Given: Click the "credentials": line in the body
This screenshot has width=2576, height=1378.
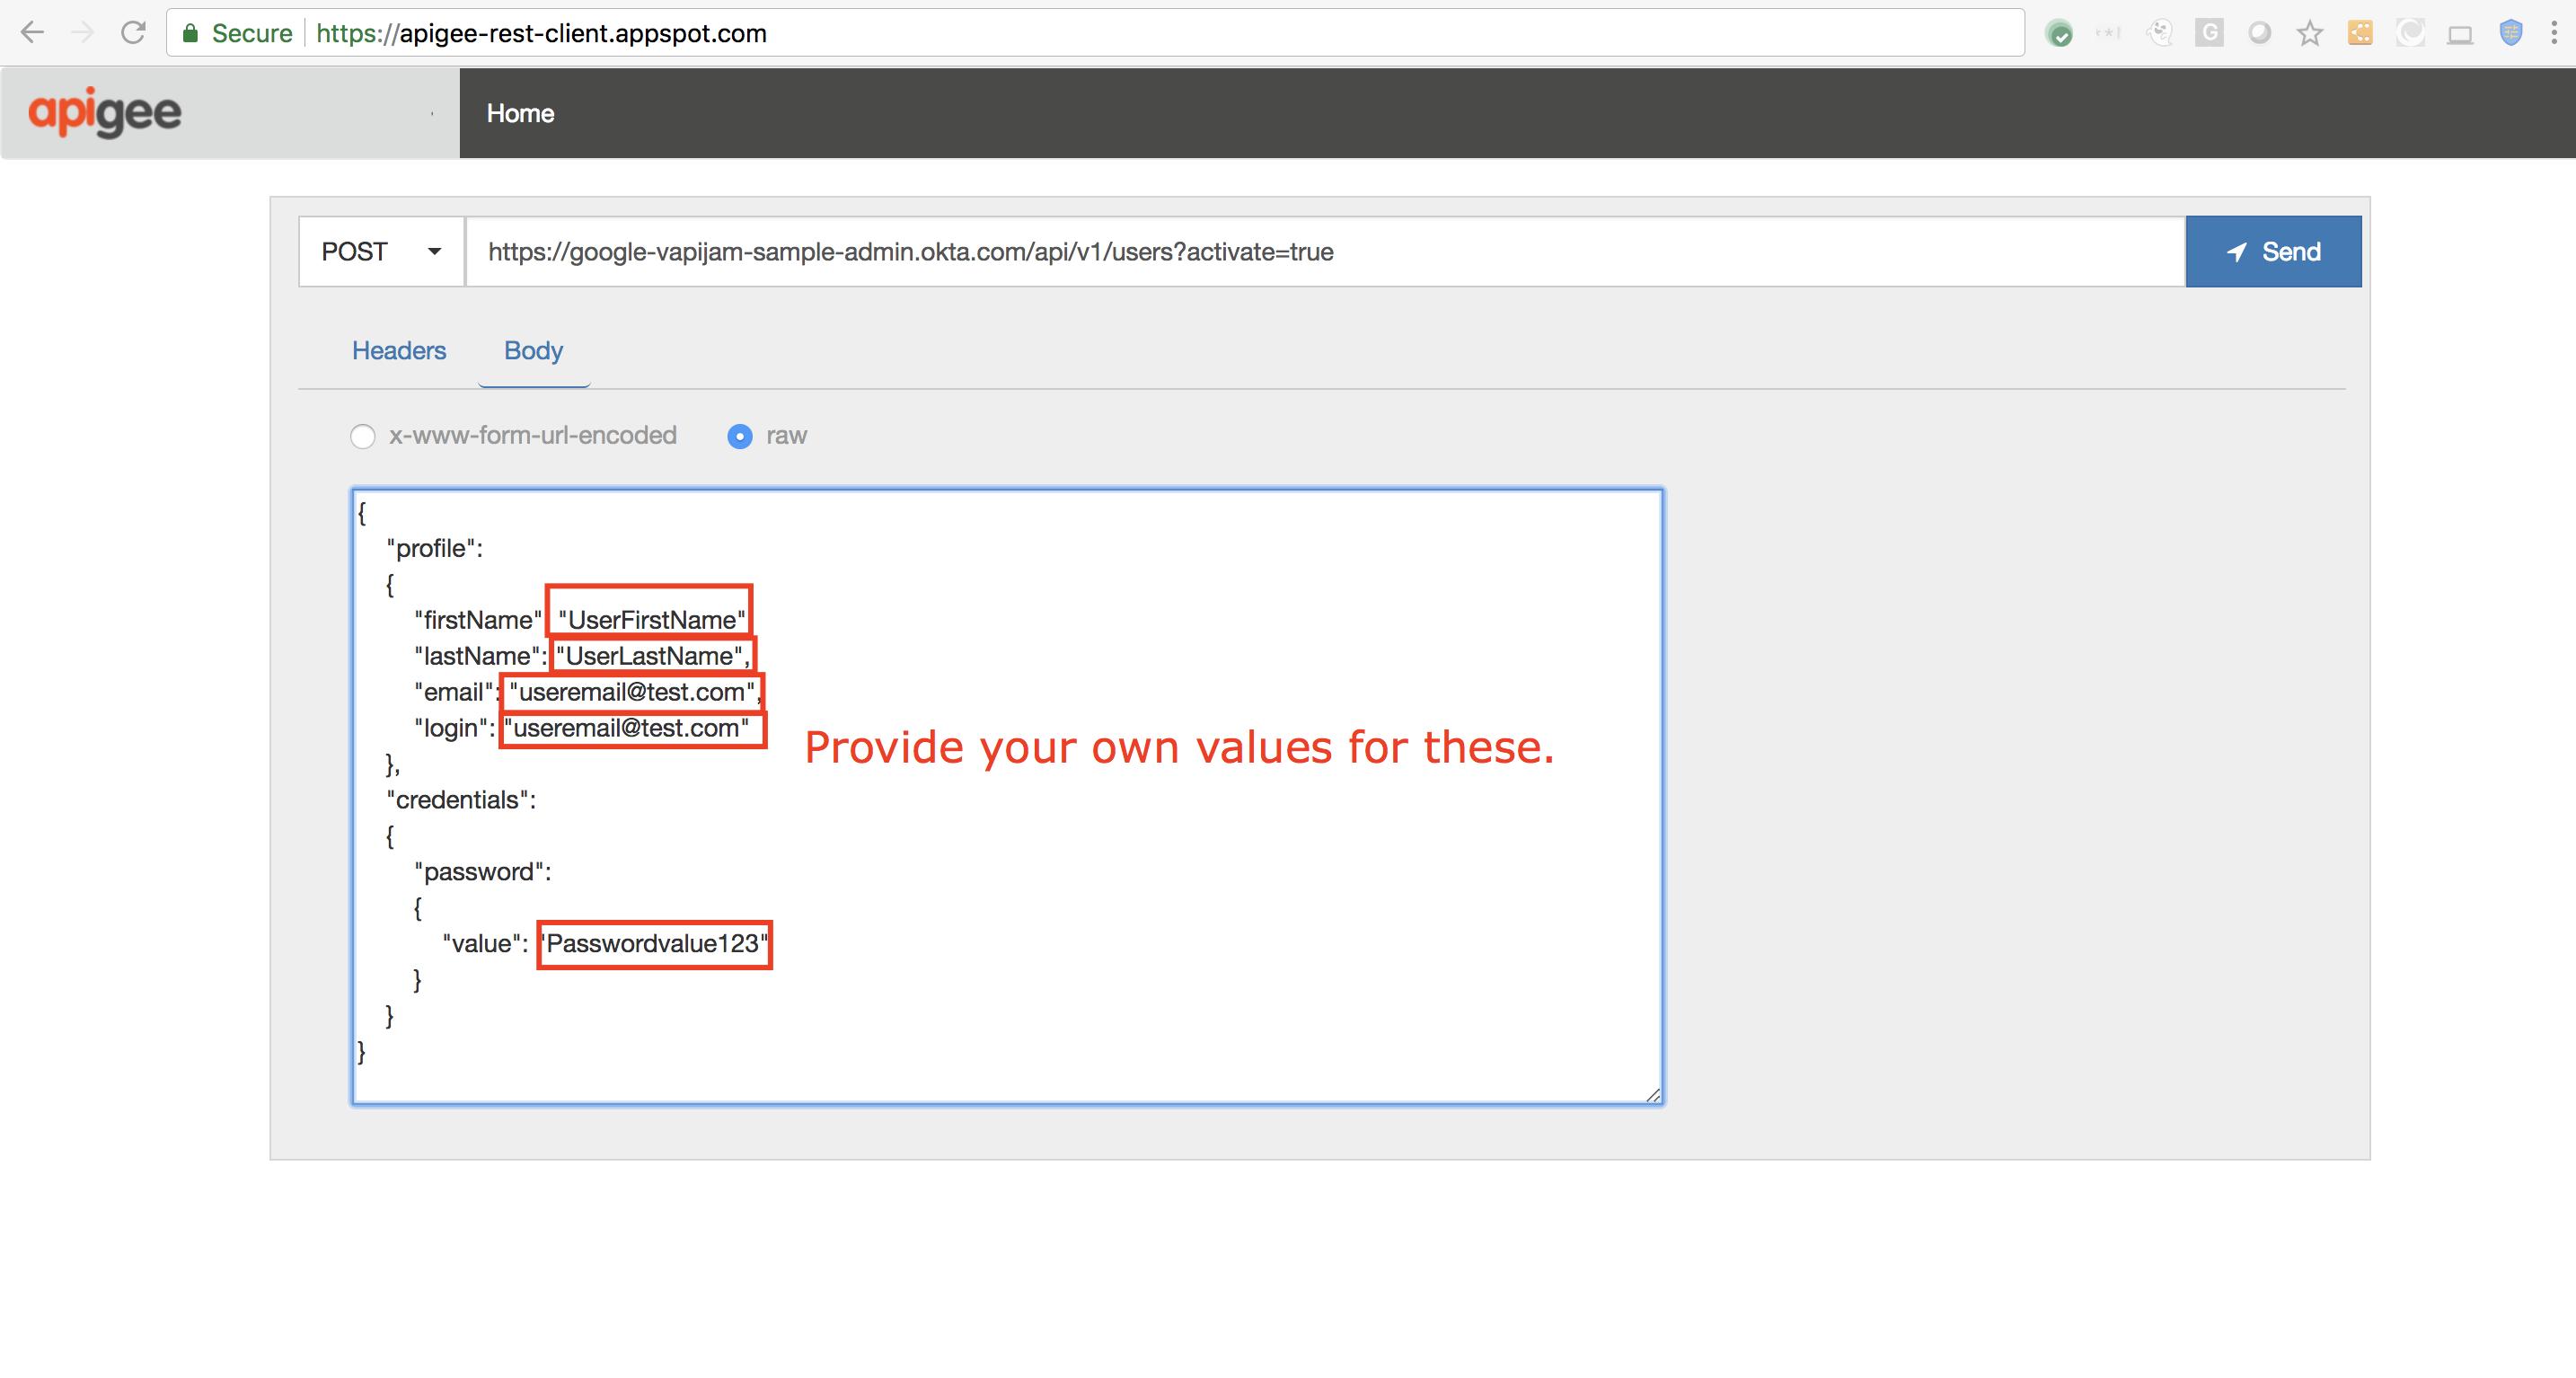Looking at the screenshot, I should point(461,800).
